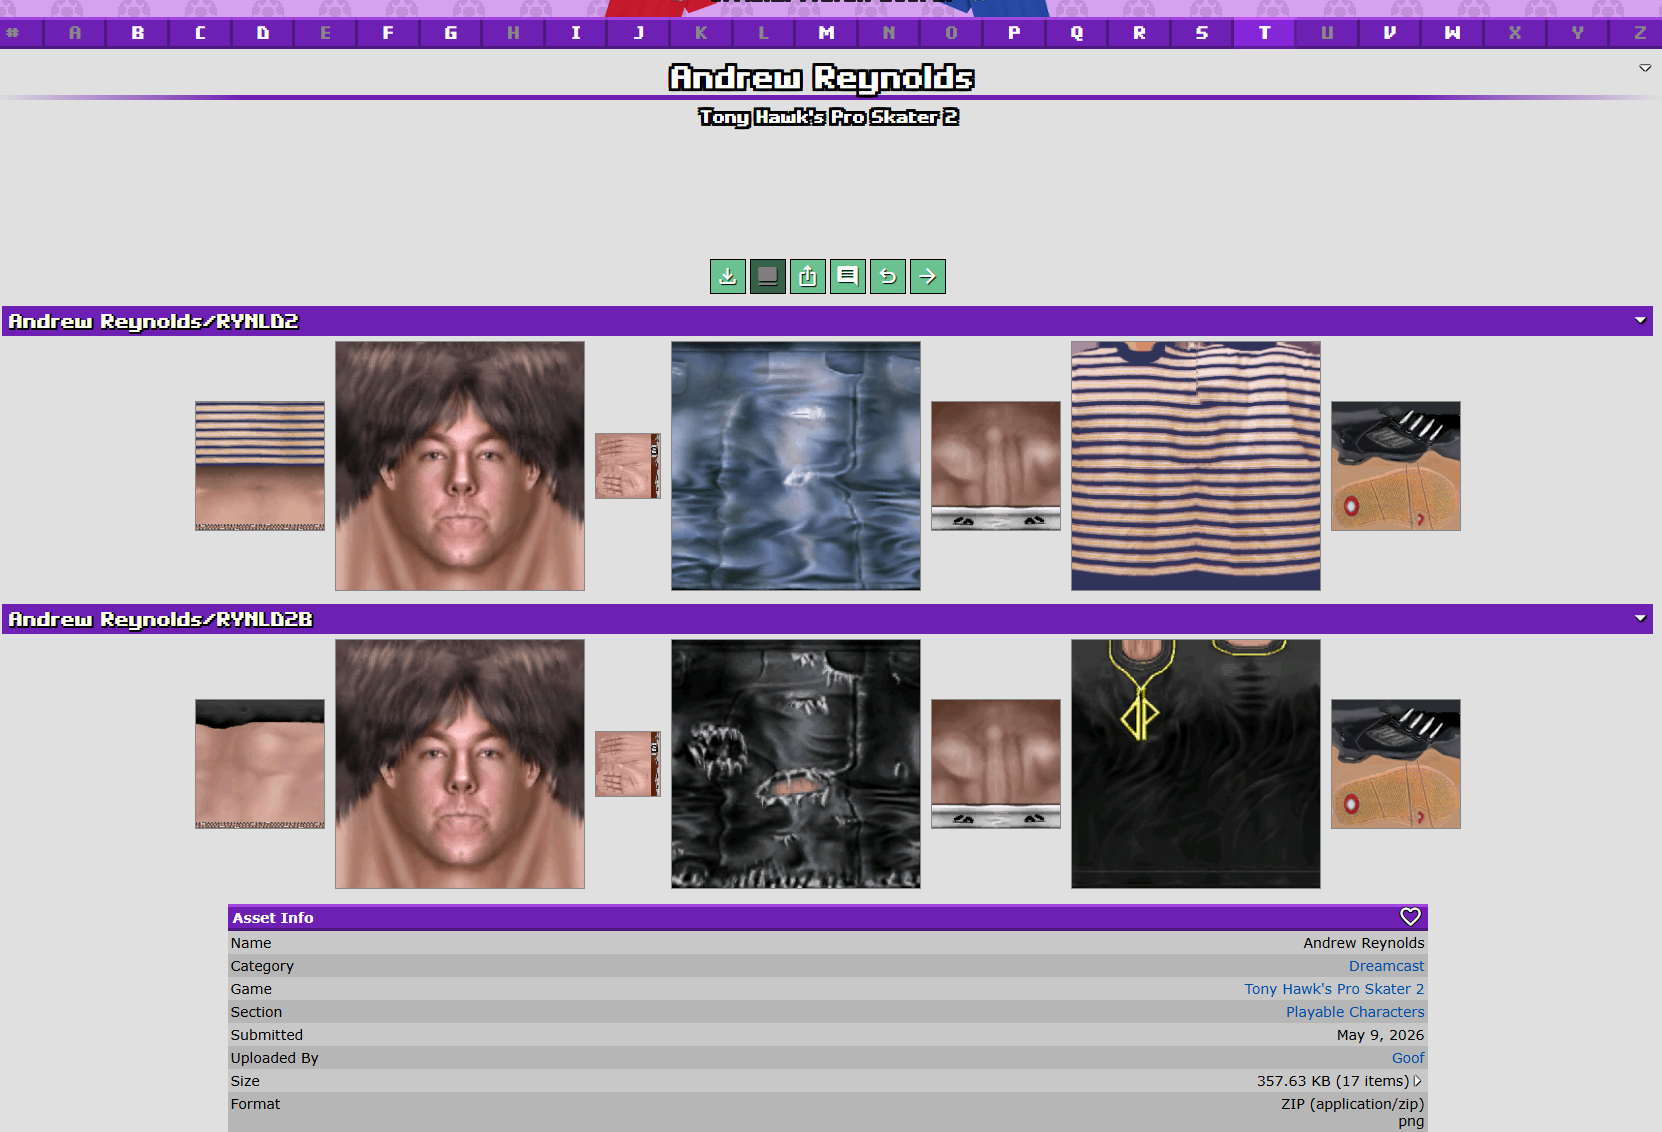Open the RYNLD2 striped torso small texture
Screen dimensions: 1662x1132
coord(260,466)
